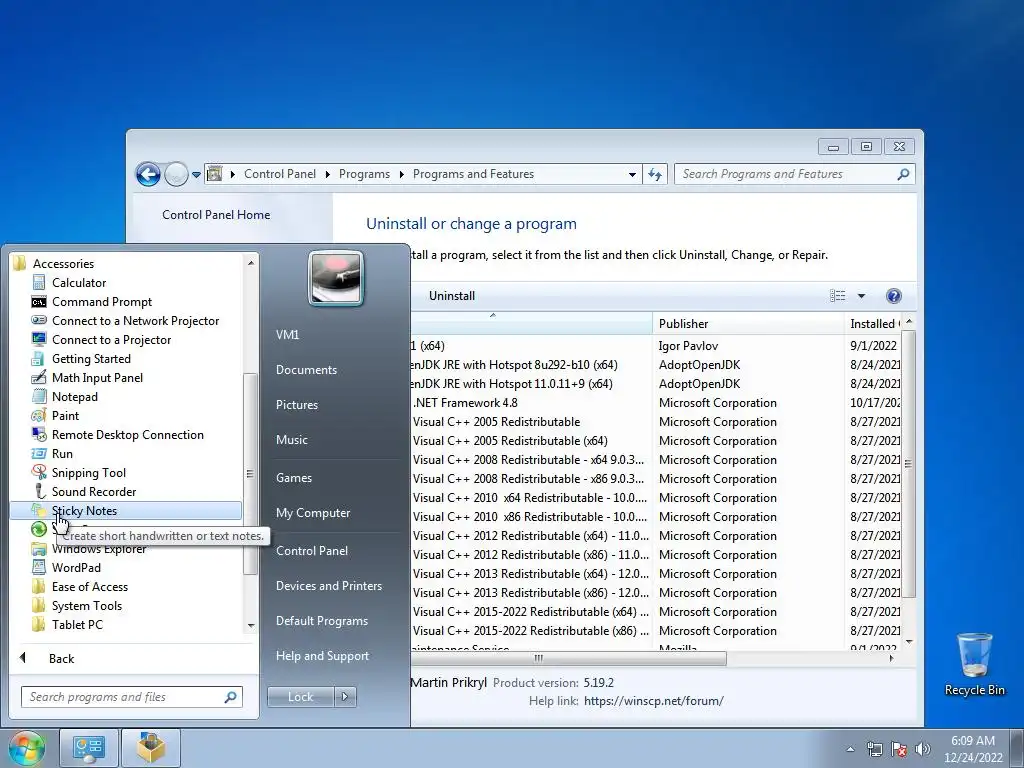1024x768 pixels.
Task: Open Sound Recorder
Action: [x=93, y=491]
